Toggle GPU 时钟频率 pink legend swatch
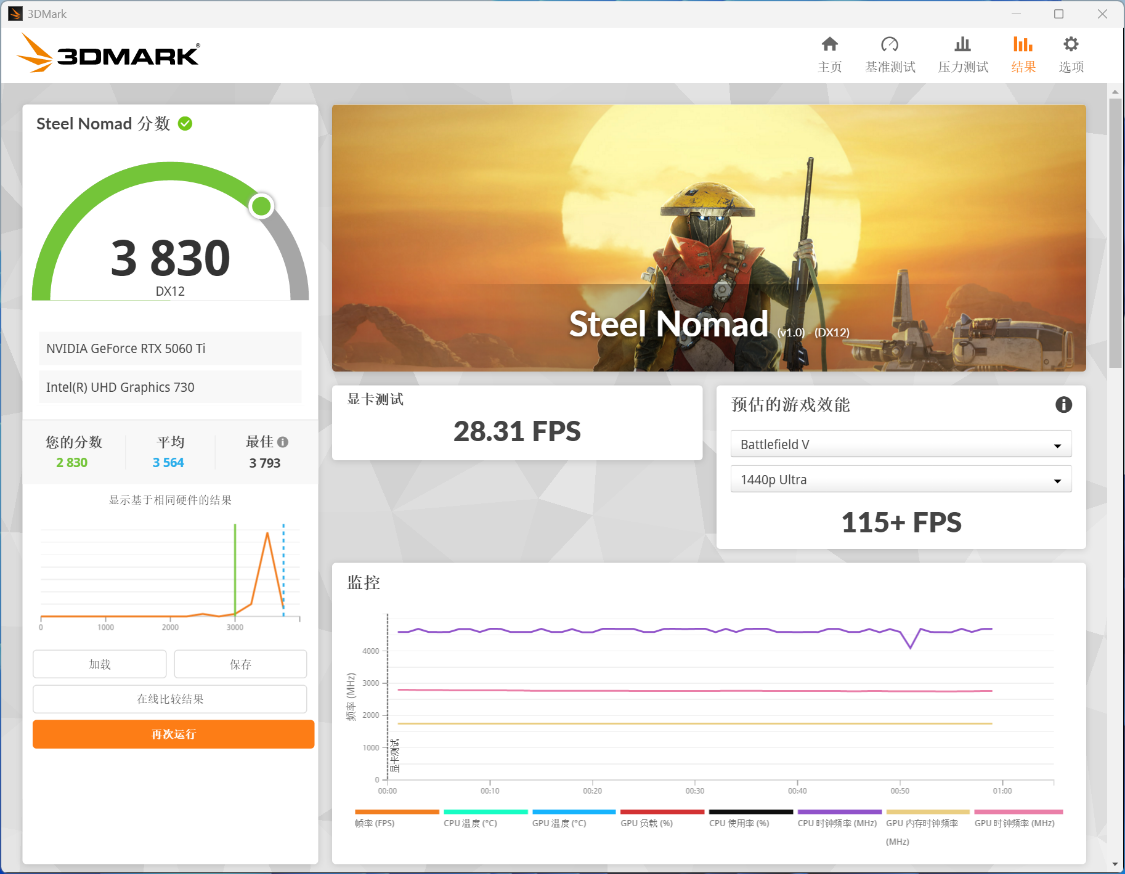The image size is (1125, 874). click(1017, 812)
